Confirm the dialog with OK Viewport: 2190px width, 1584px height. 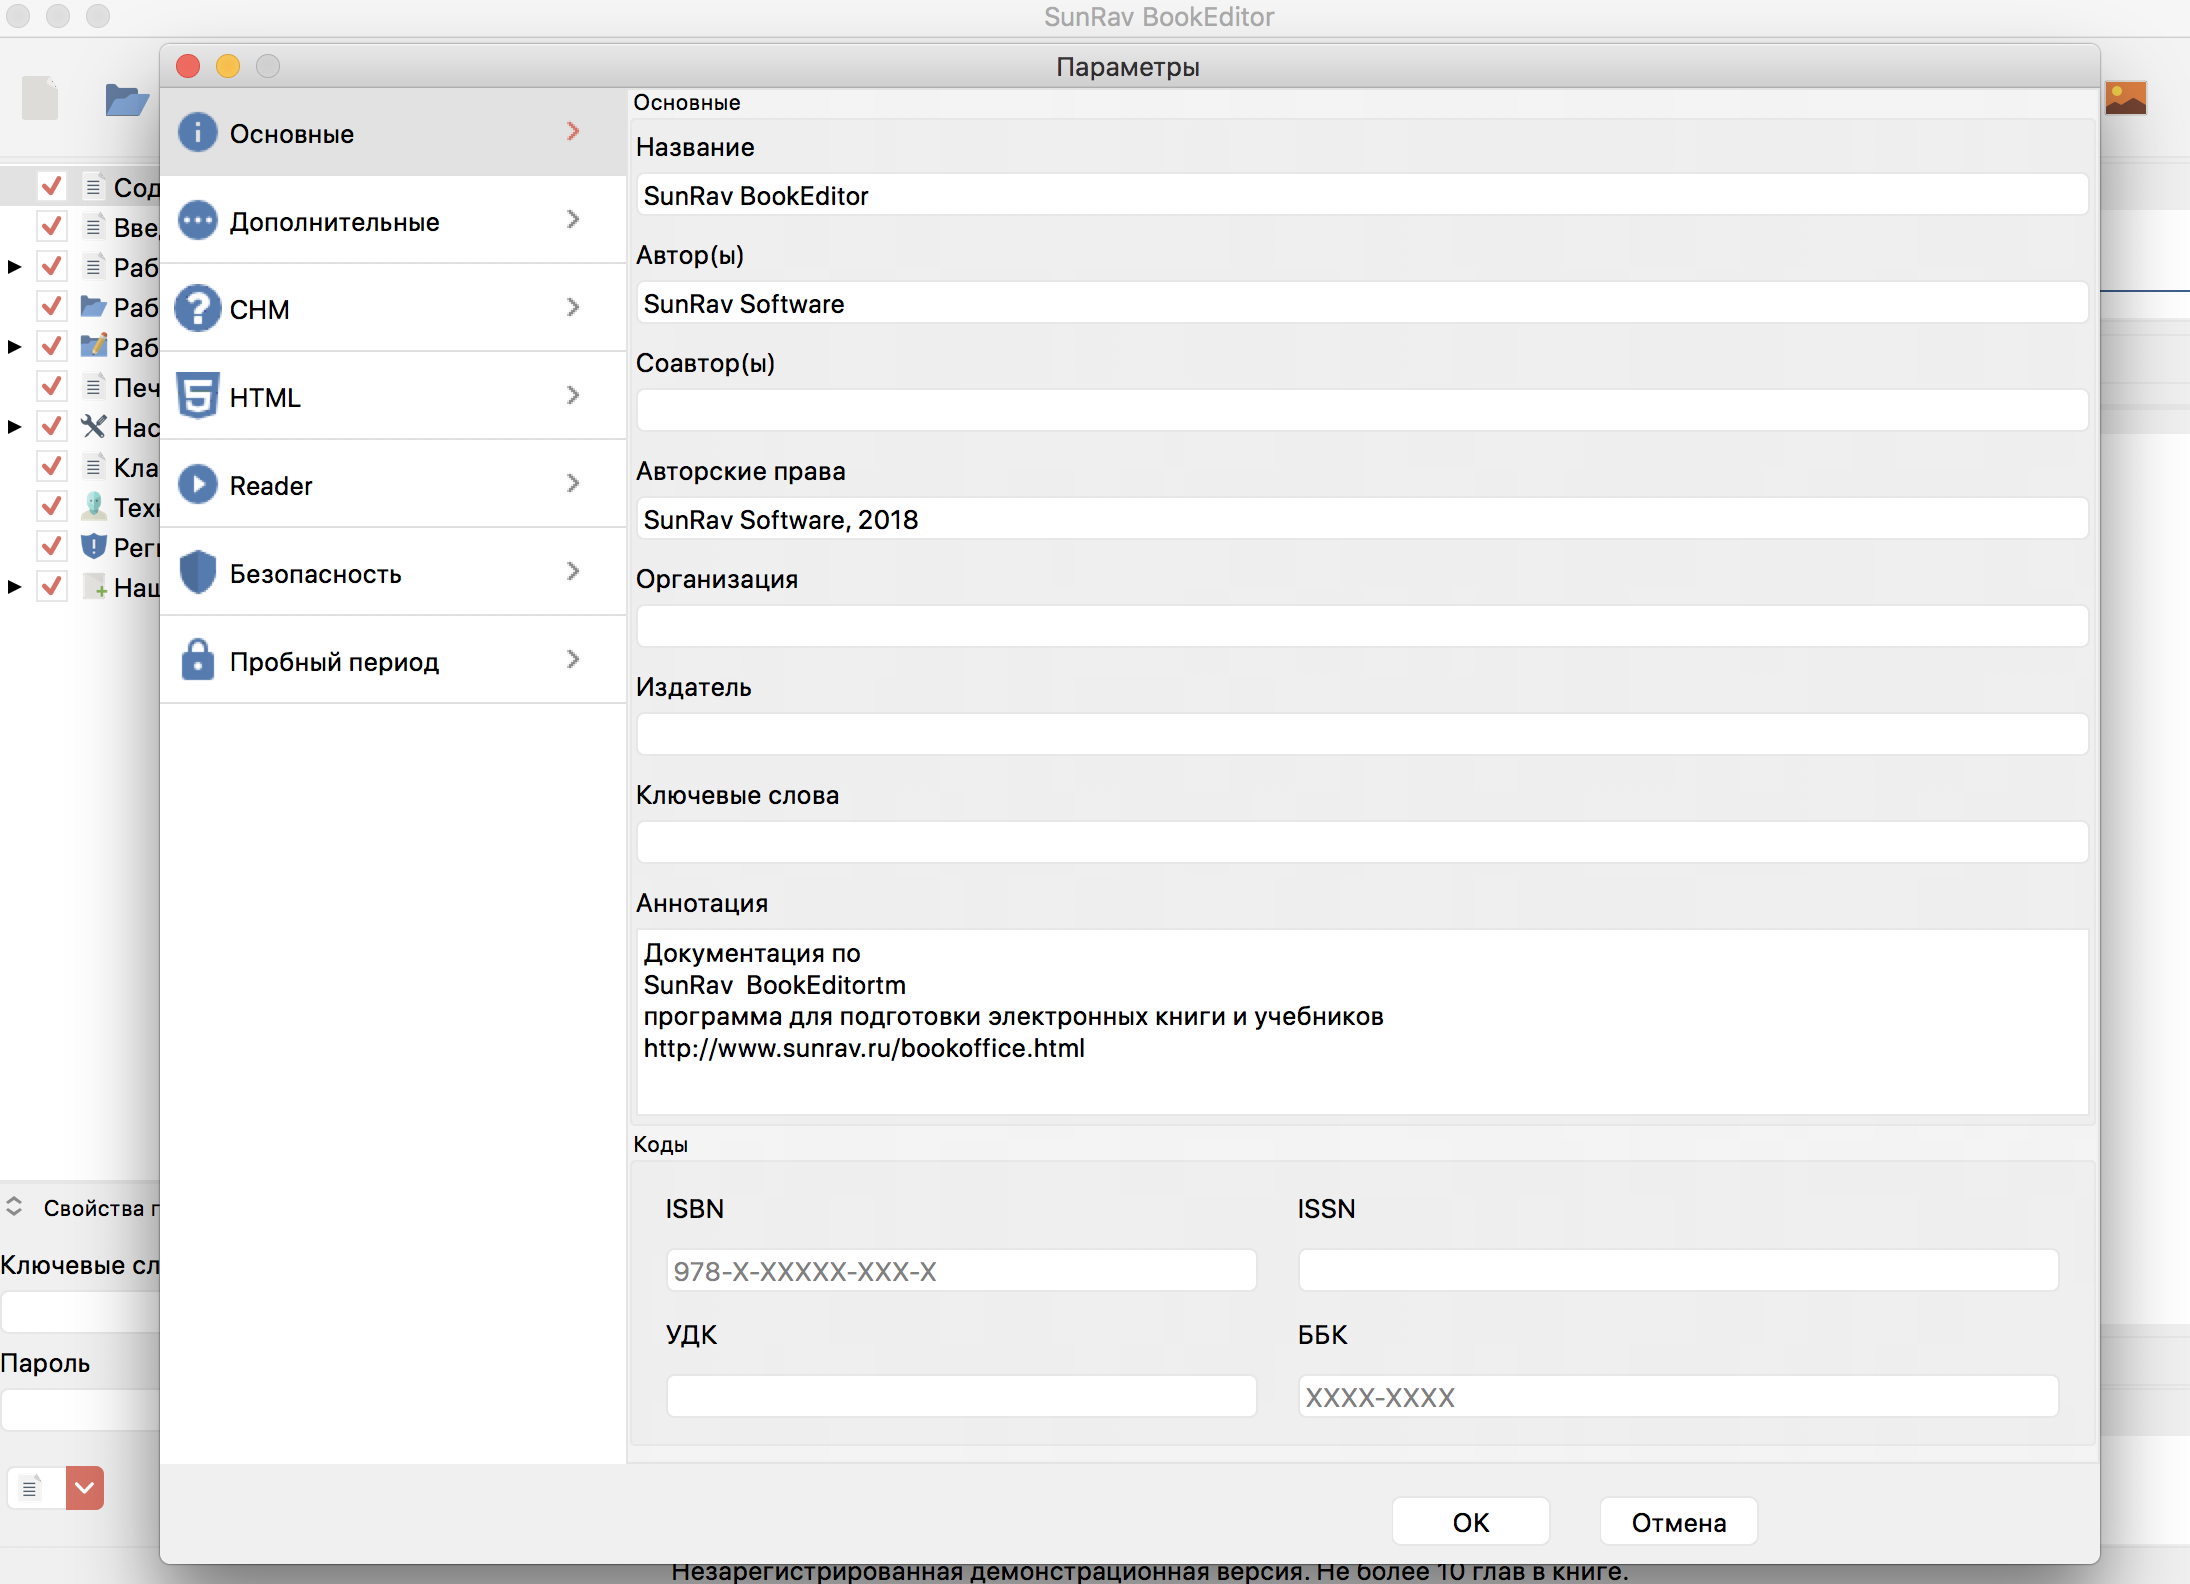[x=1471, y=1521]
